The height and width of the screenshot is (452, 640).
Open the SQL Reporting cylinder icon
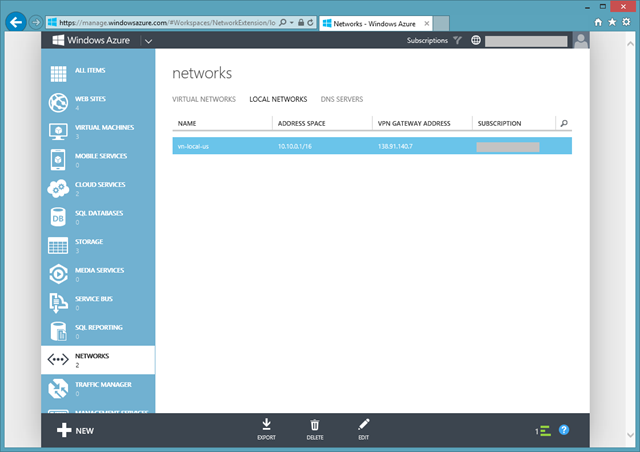click(58, 331)
